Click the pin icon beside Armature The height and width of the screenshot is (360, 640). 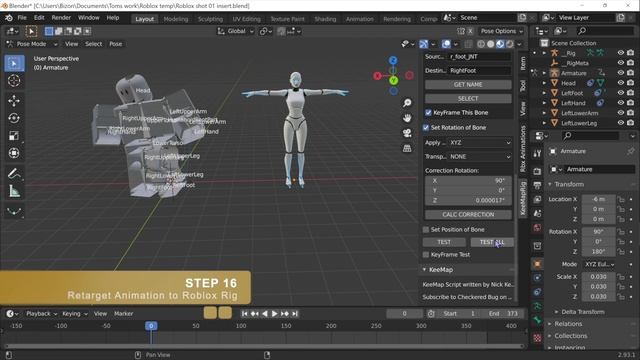pyautogui.click(x=631, y=151)
